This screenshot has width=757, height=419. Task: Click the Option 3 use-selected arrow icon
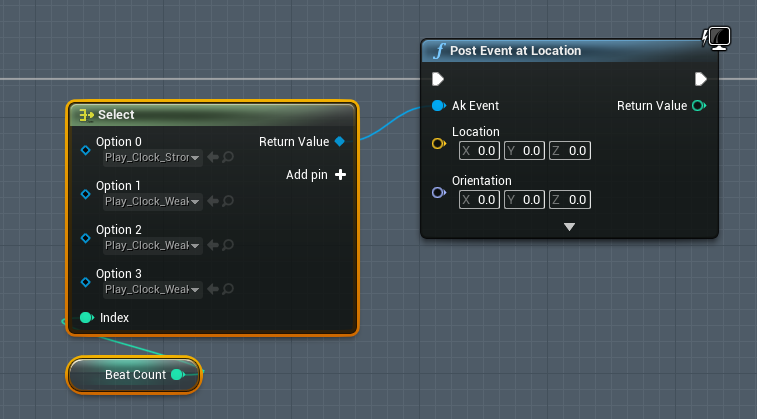pos(213,289)
